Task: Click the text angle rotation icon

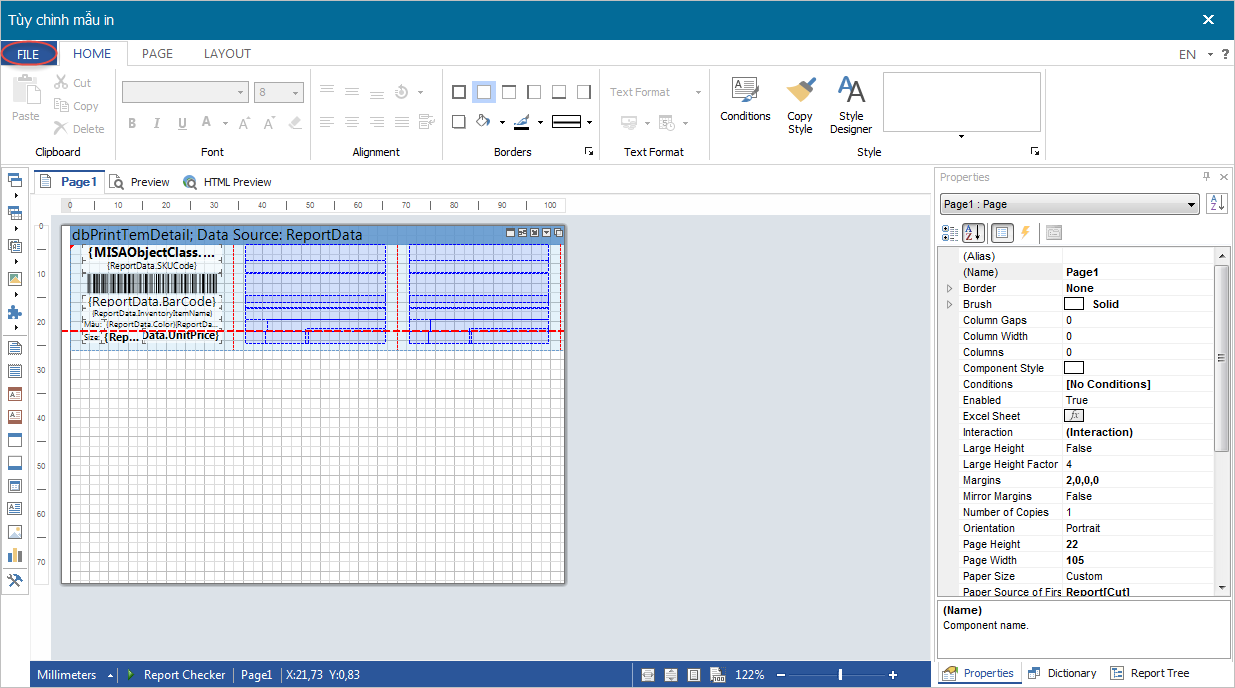Action: point(402,92)
